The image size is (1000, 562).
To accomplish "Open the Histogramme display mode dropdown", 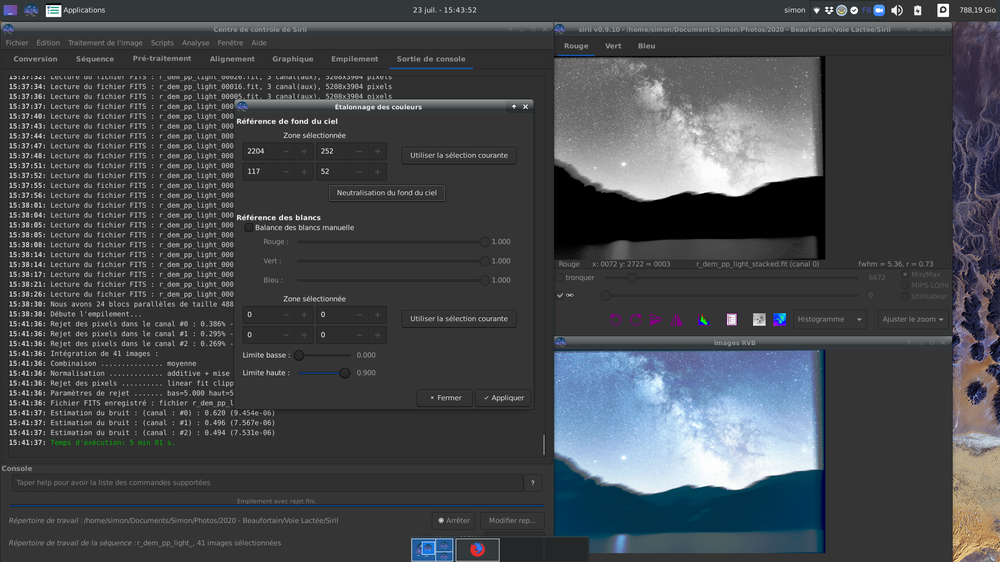I will tap(831, 320).
